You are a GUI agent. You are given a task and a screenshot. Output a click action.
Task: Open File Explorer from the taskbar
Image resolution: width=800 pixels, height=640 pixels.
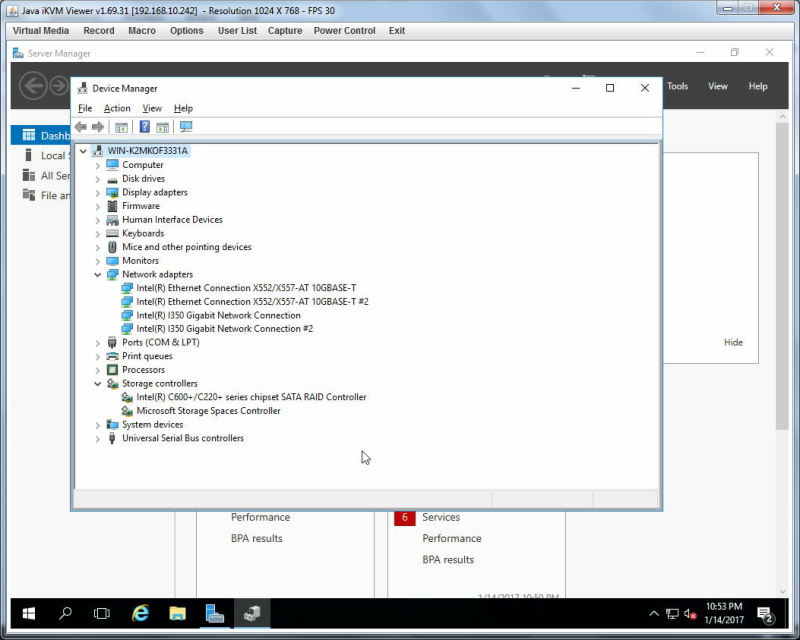177,613
